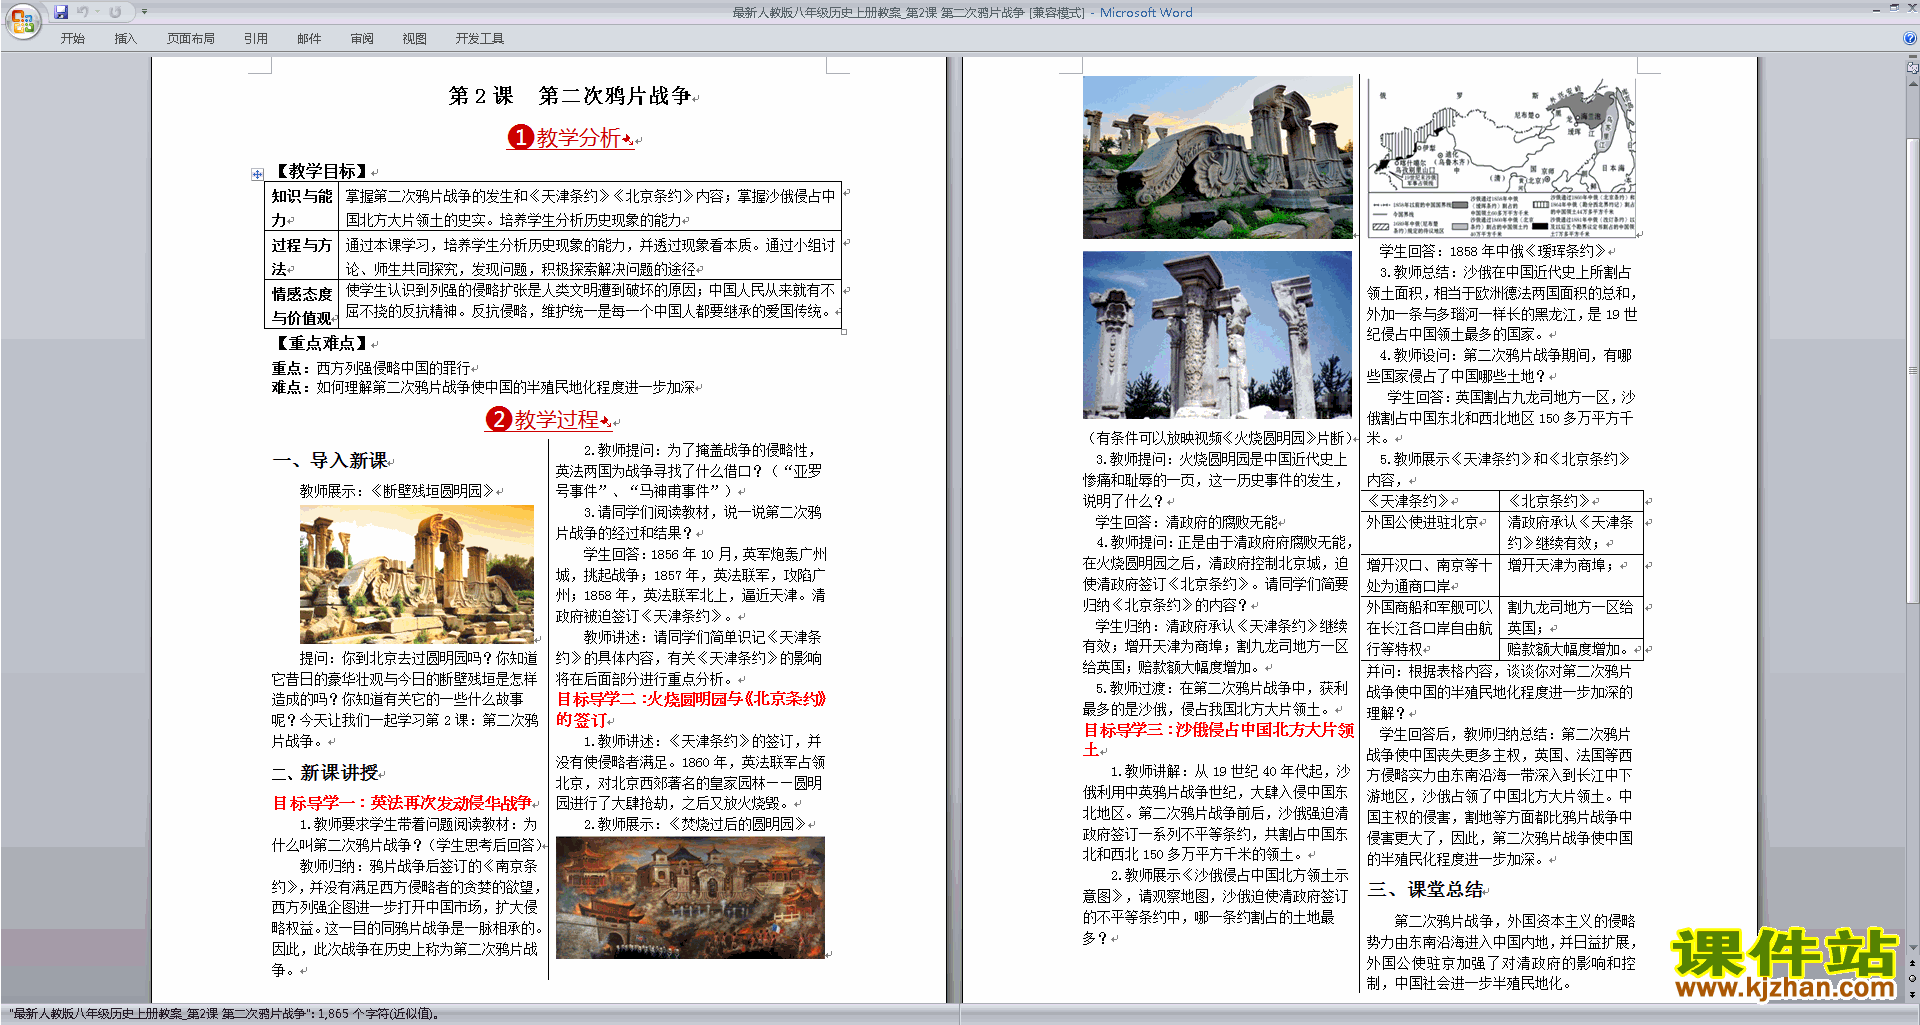Click the table move handle near 教学目标

click(x=257, y=174)
